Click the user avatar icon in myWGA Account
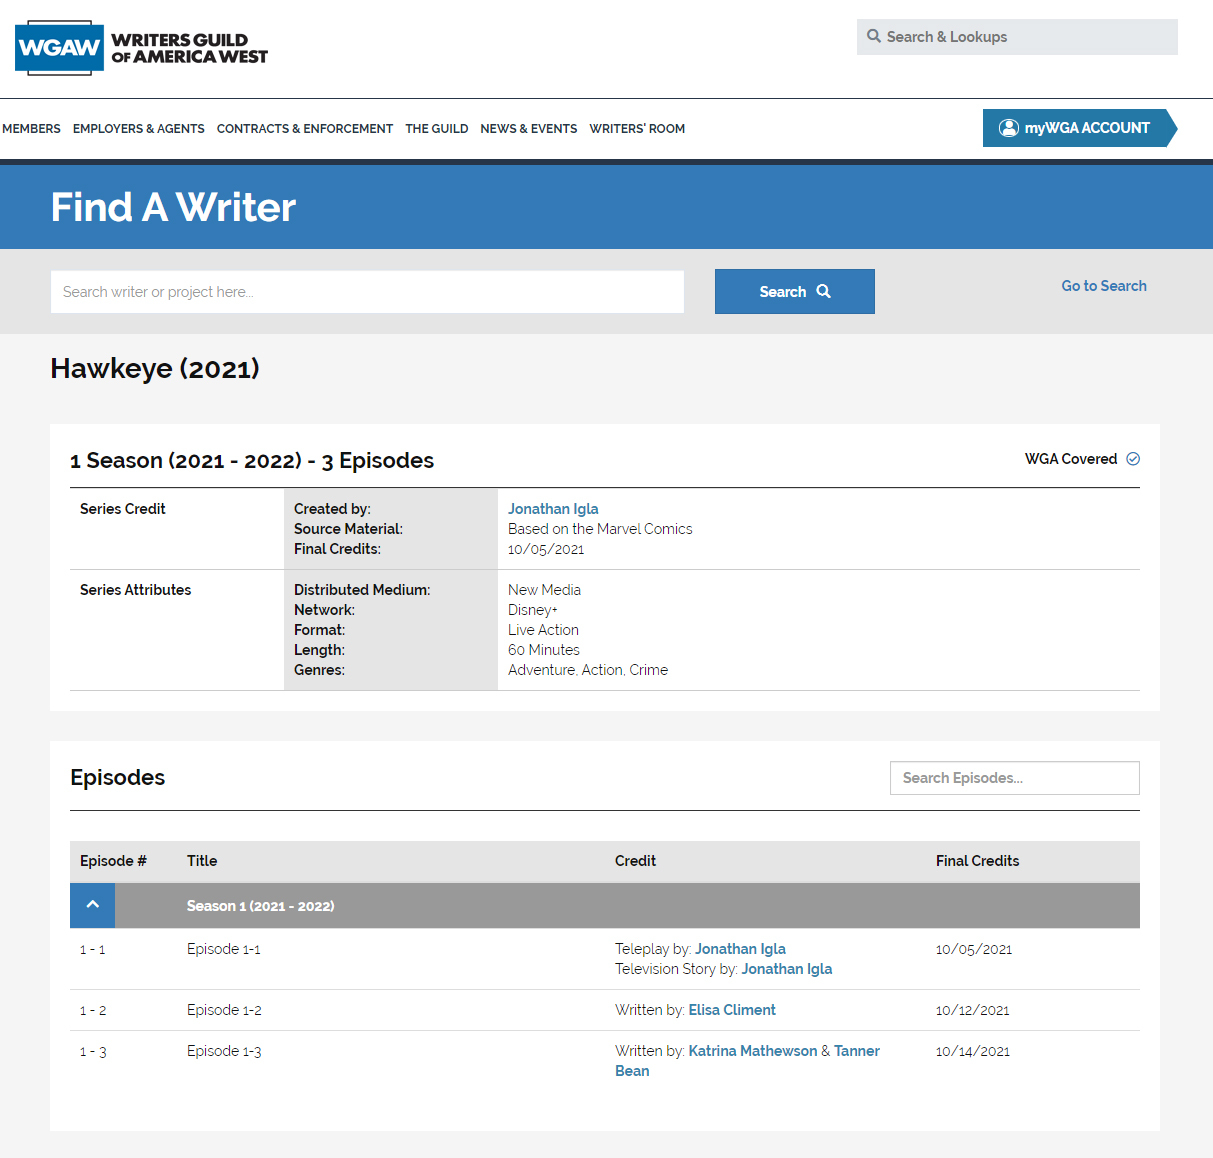1213x1158 pixels. click(1009, 128)
